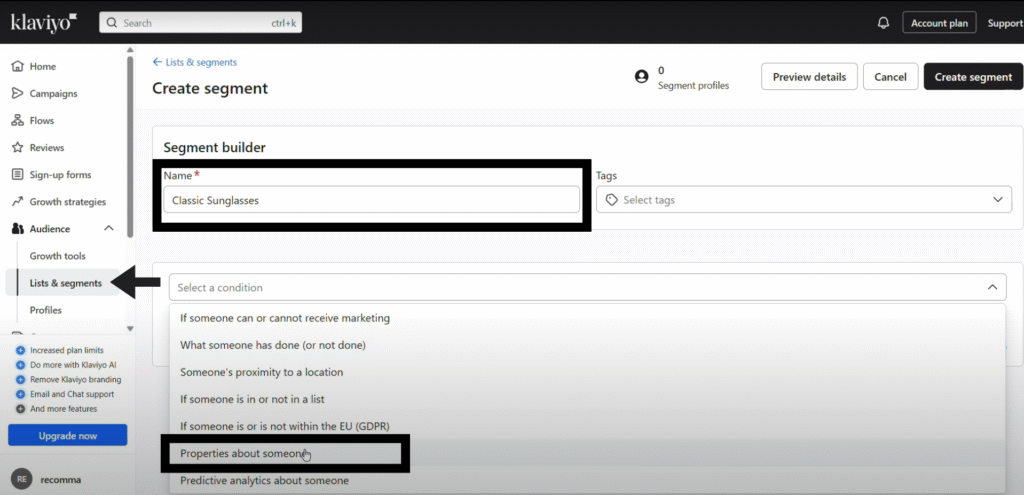The height and width of the screenshot is (495, 1024).
Task: Click the Home icon in sidebar
Action: point(17,67)
